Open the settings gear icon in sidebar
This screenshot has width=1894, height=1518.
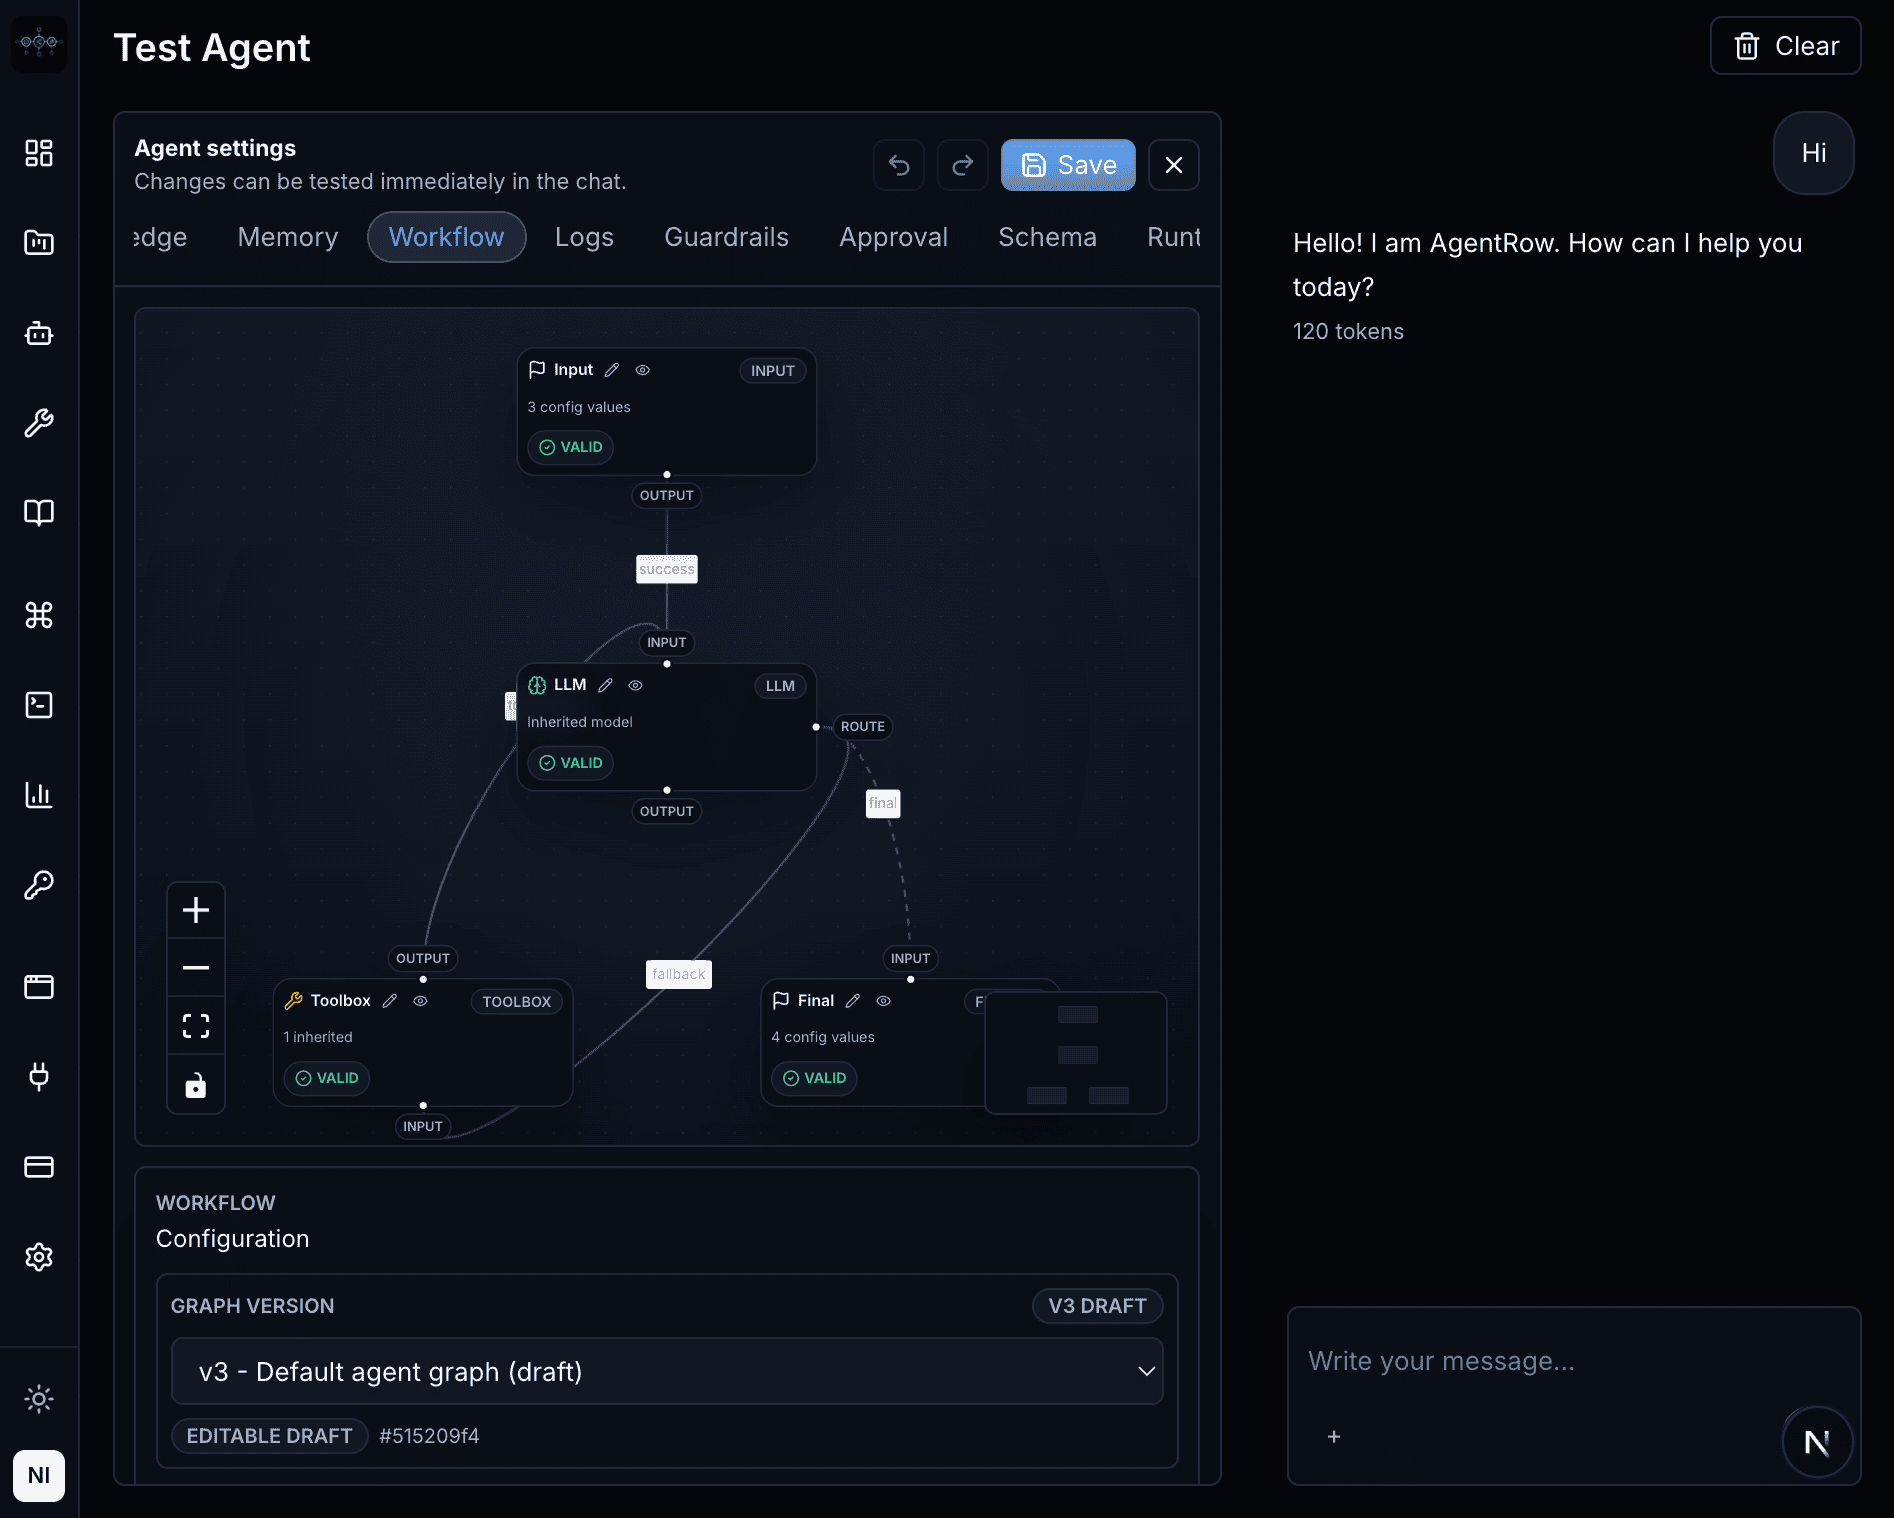(x=39, y=1257)
